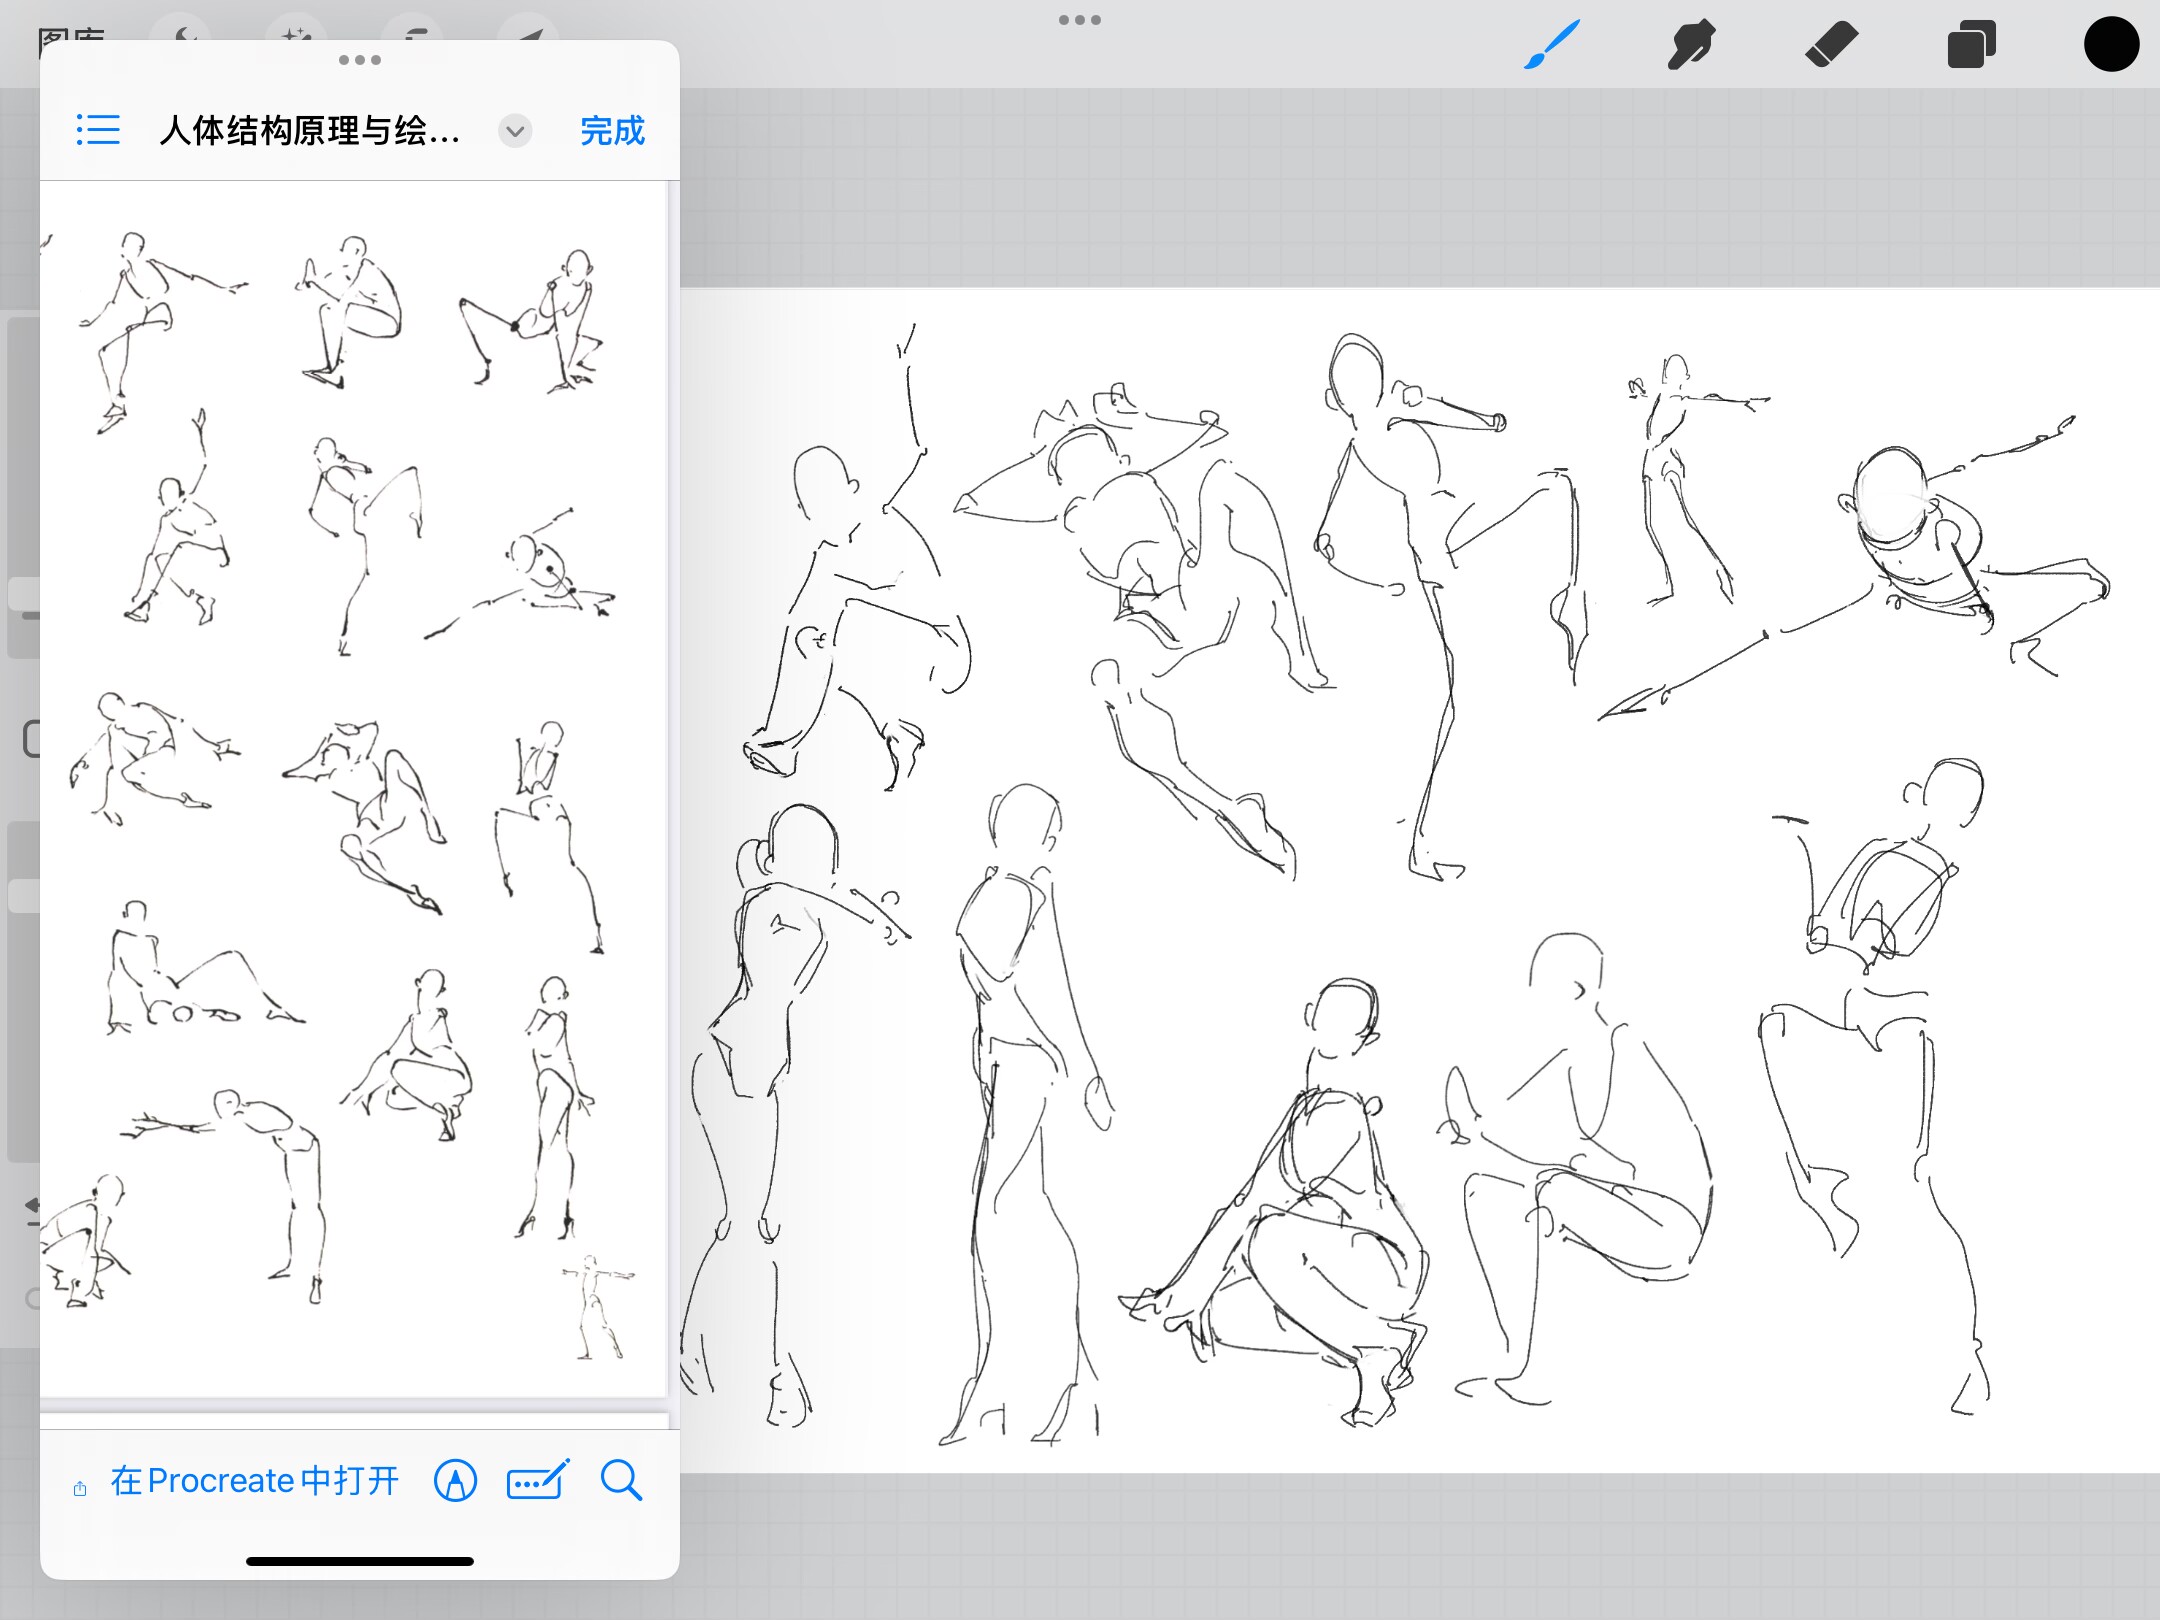Open the 图库 gallery menu
2160x1620 pixels.
point(70,32)
